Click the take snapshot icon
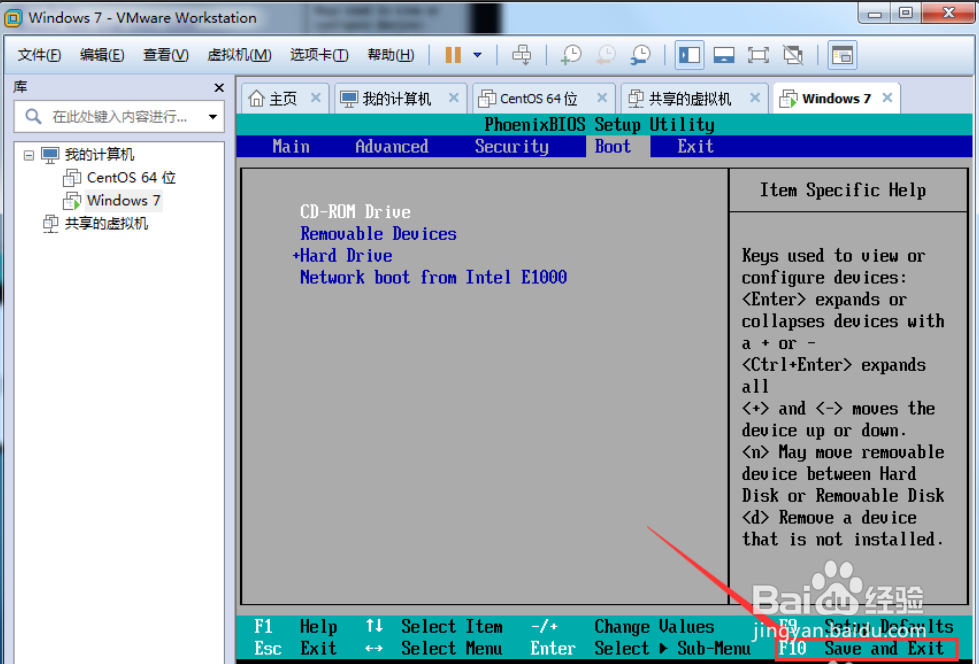This screenshot has height=664, width=979. pos(571,55)
